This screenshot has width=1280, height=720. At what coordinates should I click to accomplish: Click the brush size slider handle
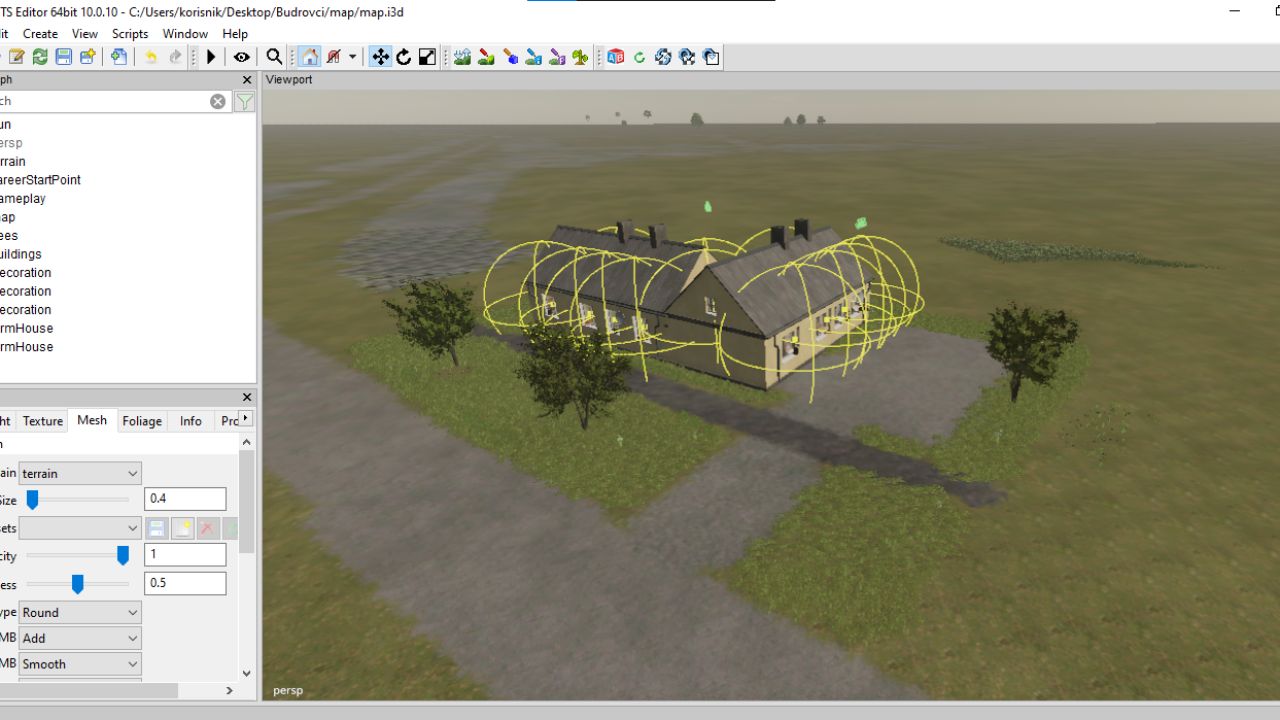point(32,499)
